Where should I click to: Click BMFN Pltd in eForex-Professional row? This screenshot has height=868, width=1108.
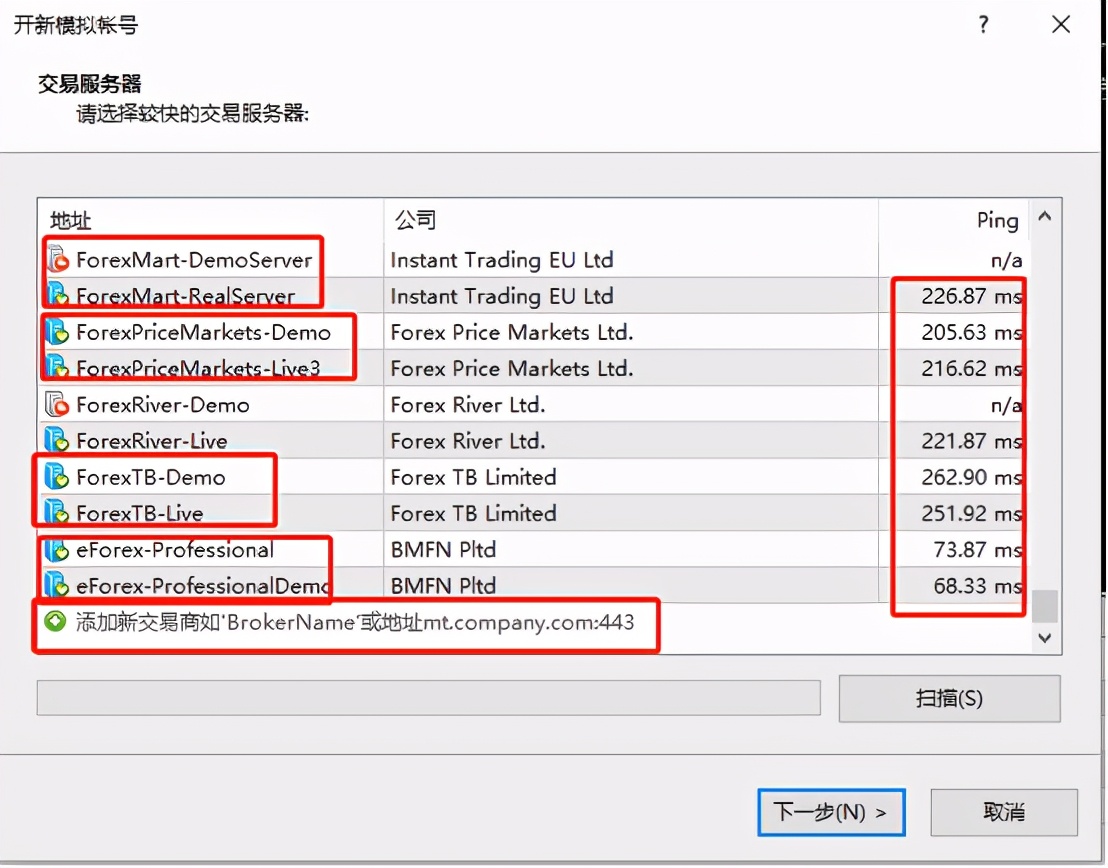(443, 550)
